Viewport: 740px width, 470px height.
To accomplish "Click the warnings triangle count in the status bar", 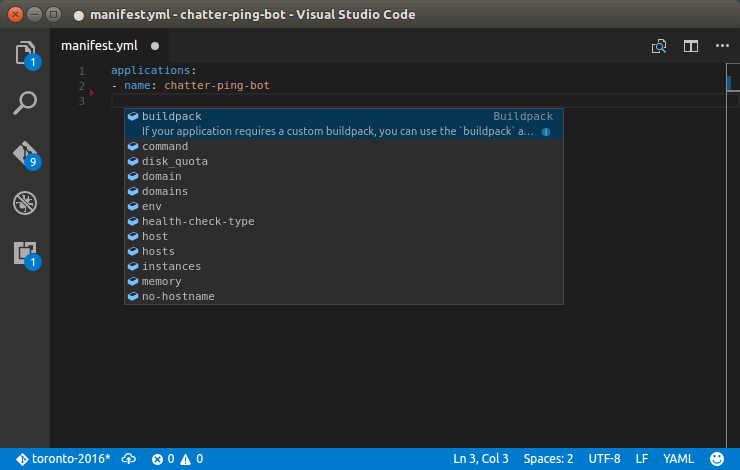I will [192, 459].
